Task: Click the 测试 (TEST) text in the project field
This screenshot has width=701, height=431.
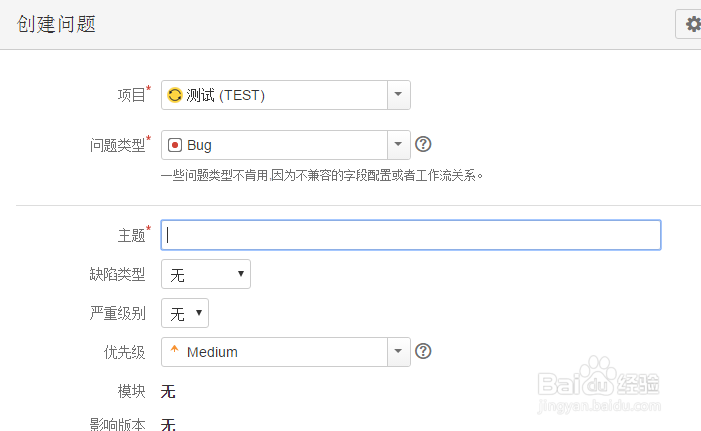Action: tap(226, 95)
